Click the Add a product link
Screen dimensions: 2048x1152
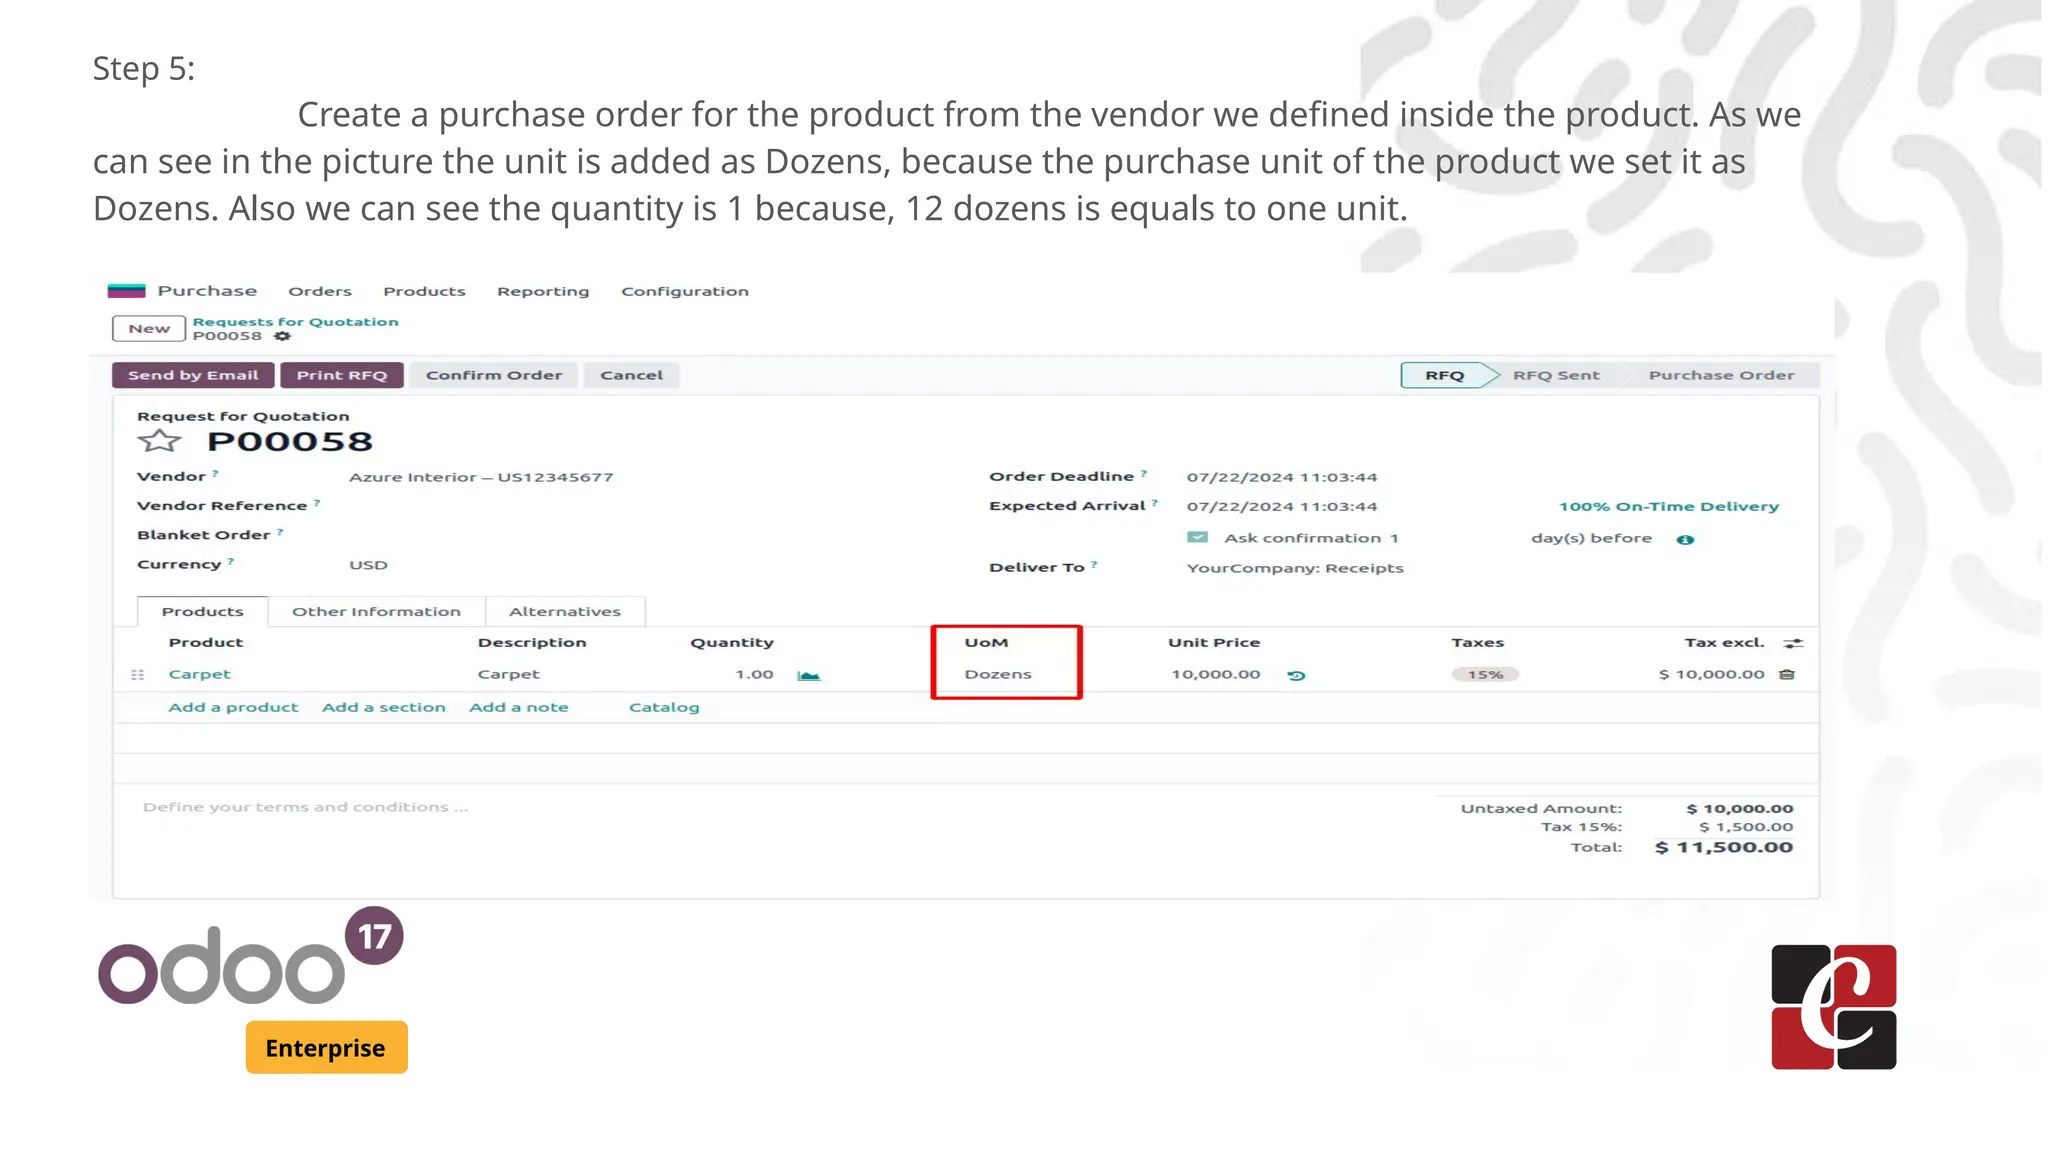coord(233,707)
